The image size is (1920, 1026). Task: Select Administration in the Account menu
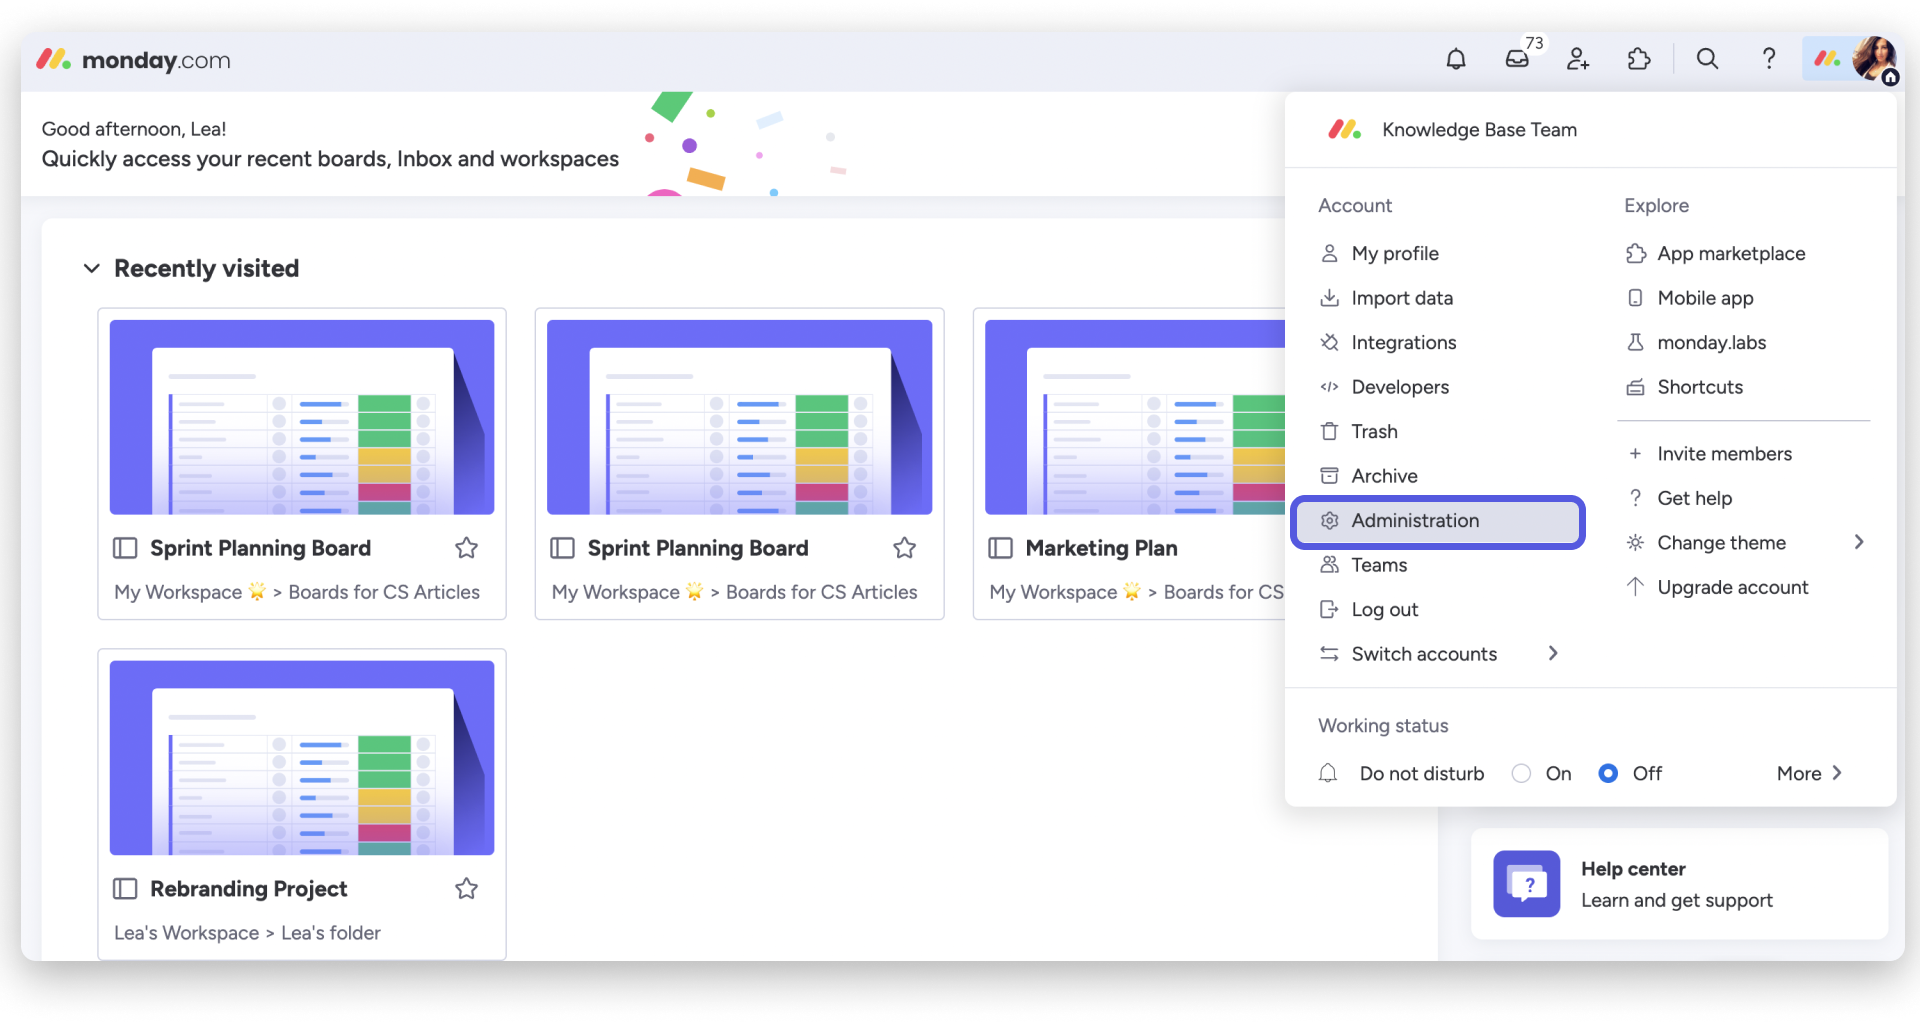[1438, 521]
